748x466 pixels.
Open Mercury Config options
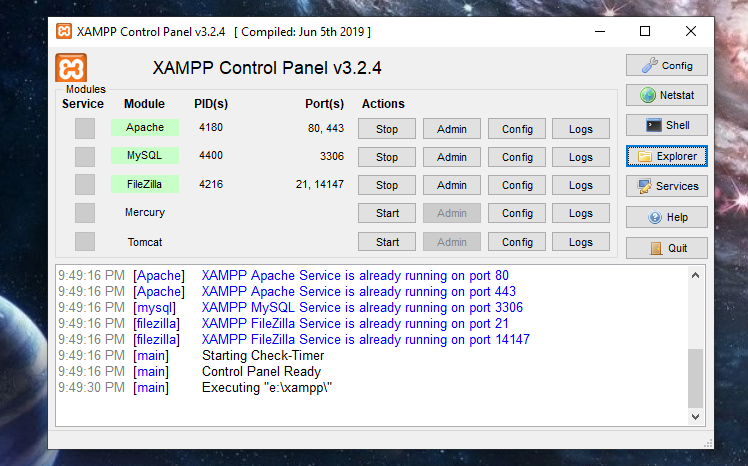click(517, 213)
